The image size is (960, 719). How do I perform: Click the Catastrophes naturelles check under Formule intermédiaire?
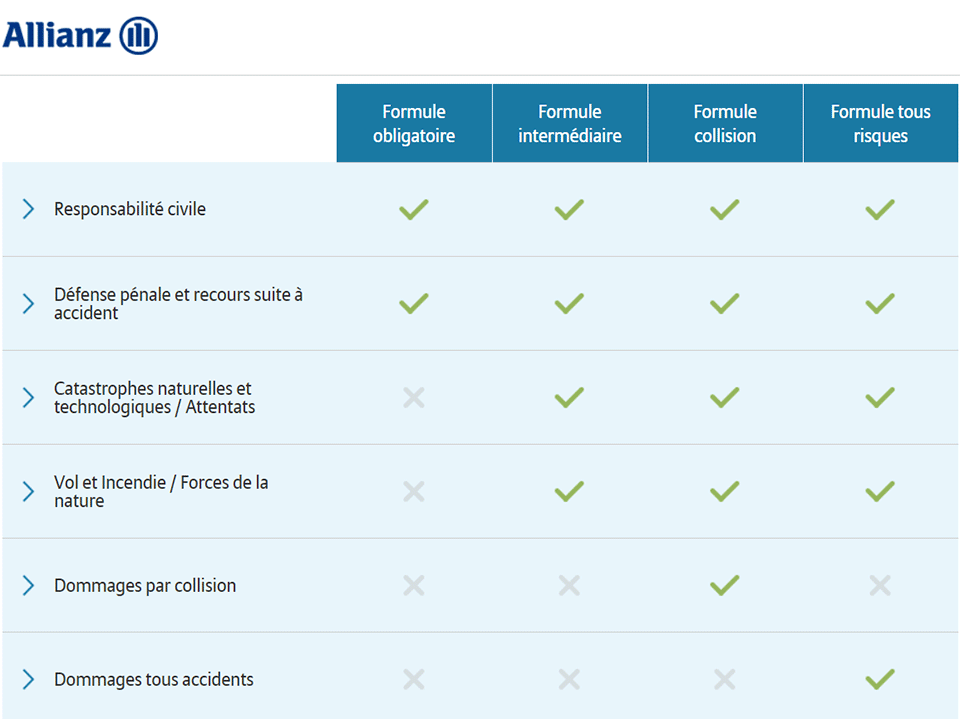point(568,397)
